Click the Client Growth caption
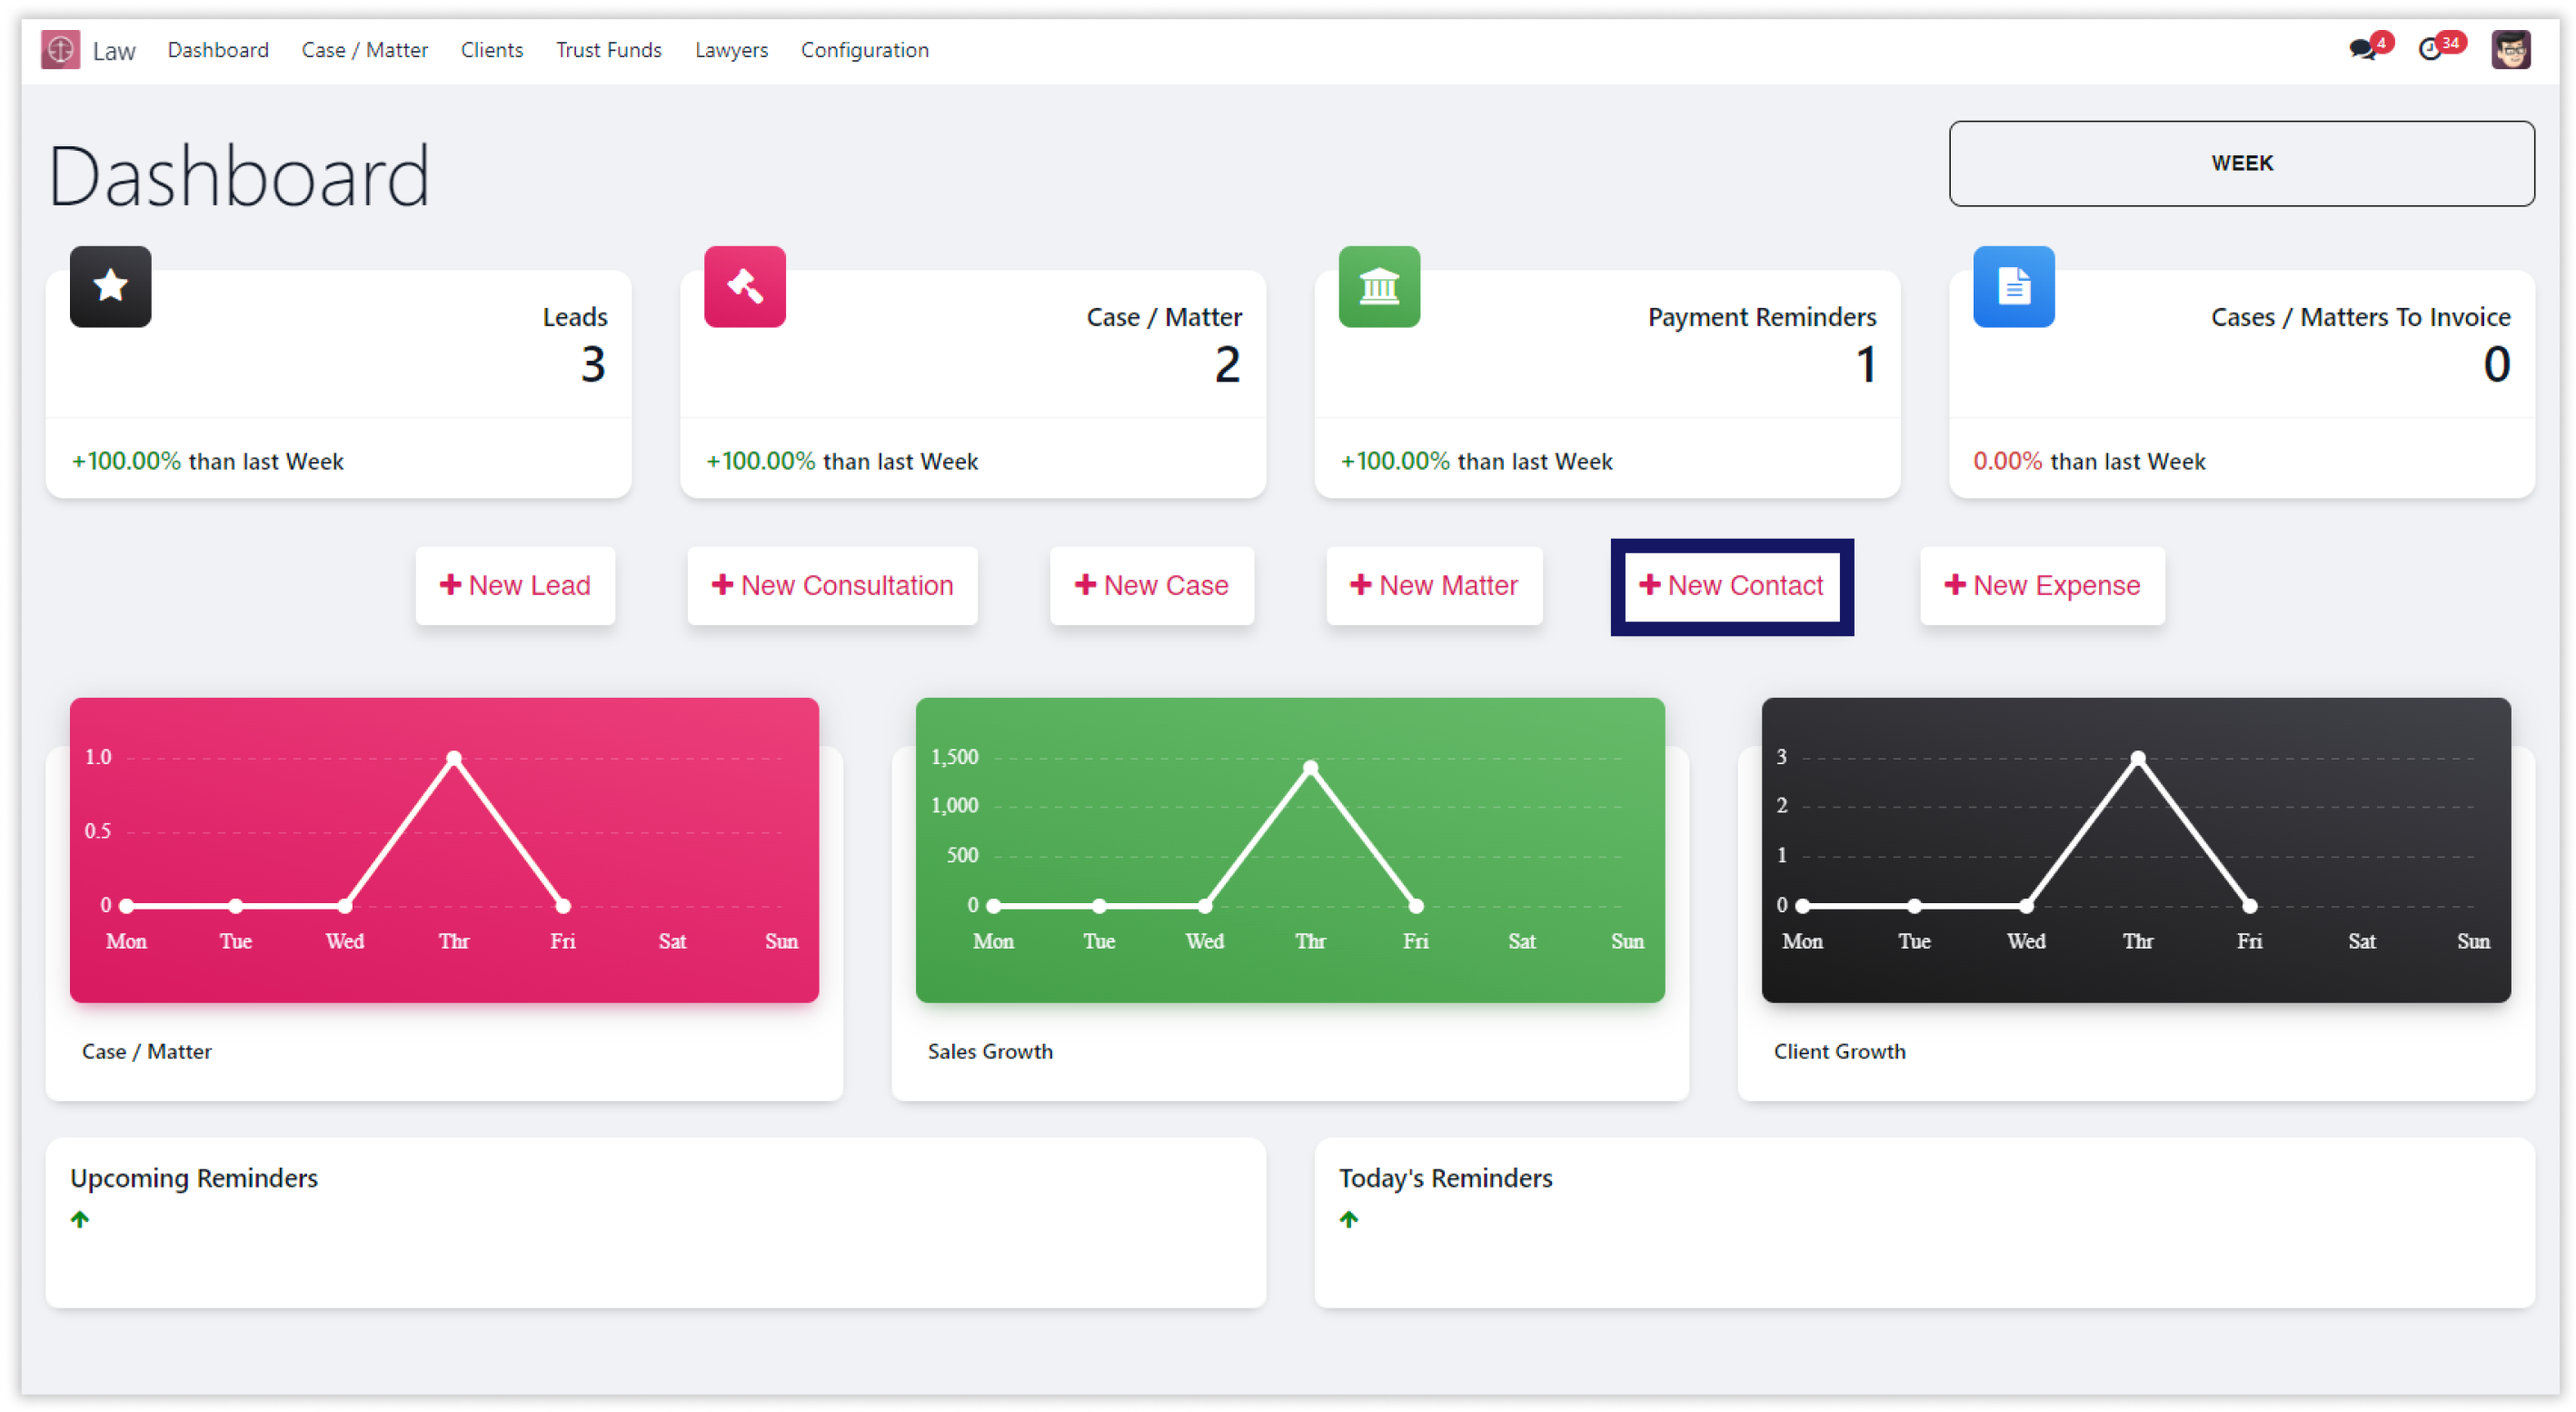Screen dimensions: 2576x1412 1839,1051
